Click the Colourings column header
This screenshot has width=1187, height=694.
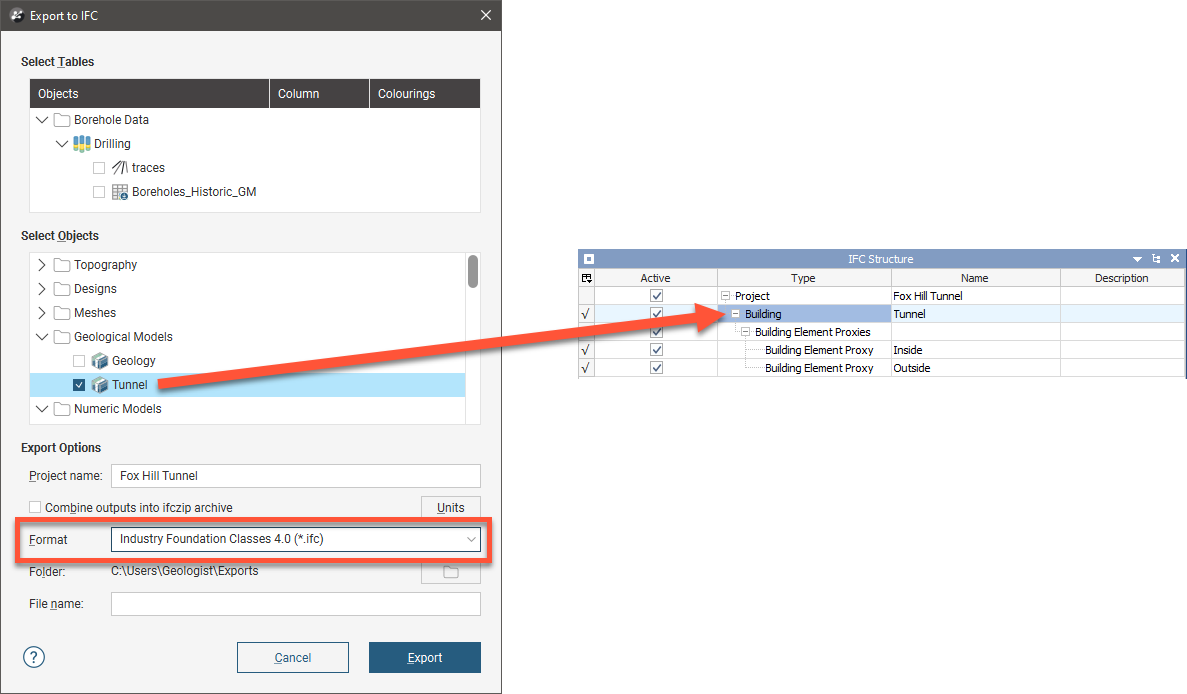[x=425, y=94]
